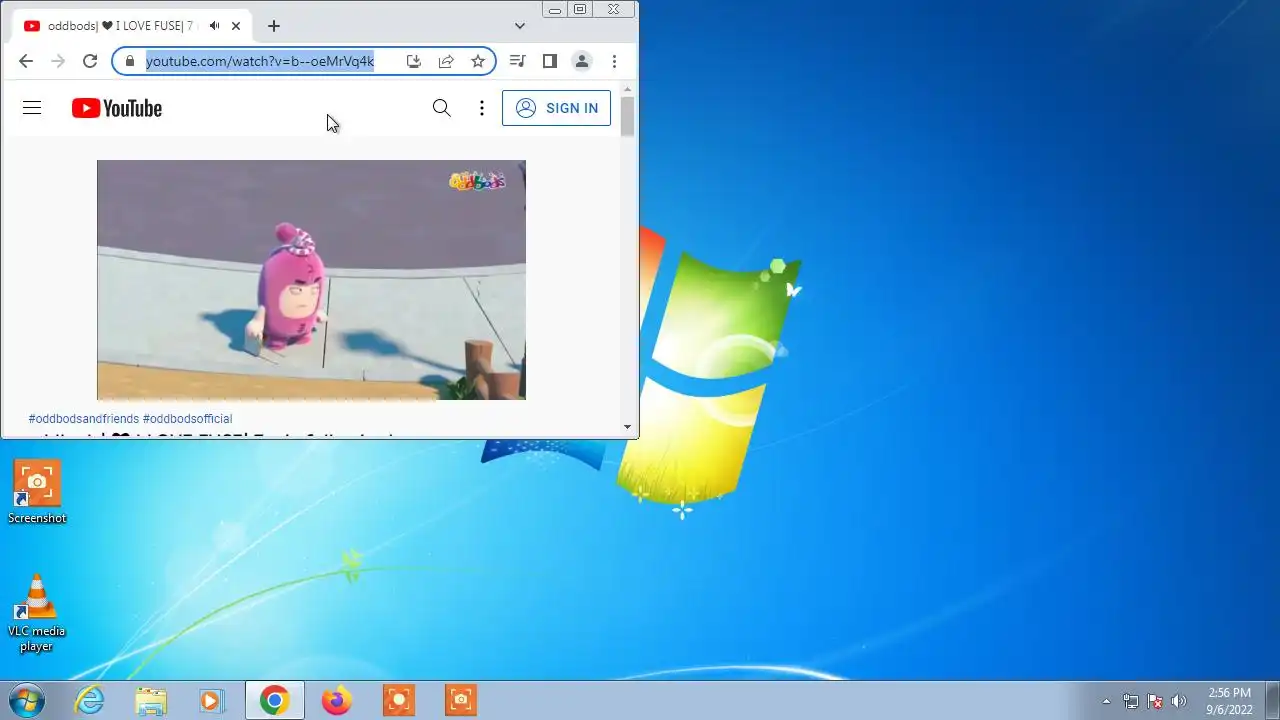
Task: Click the scrollbar down arrow
Action: [627, 427]
